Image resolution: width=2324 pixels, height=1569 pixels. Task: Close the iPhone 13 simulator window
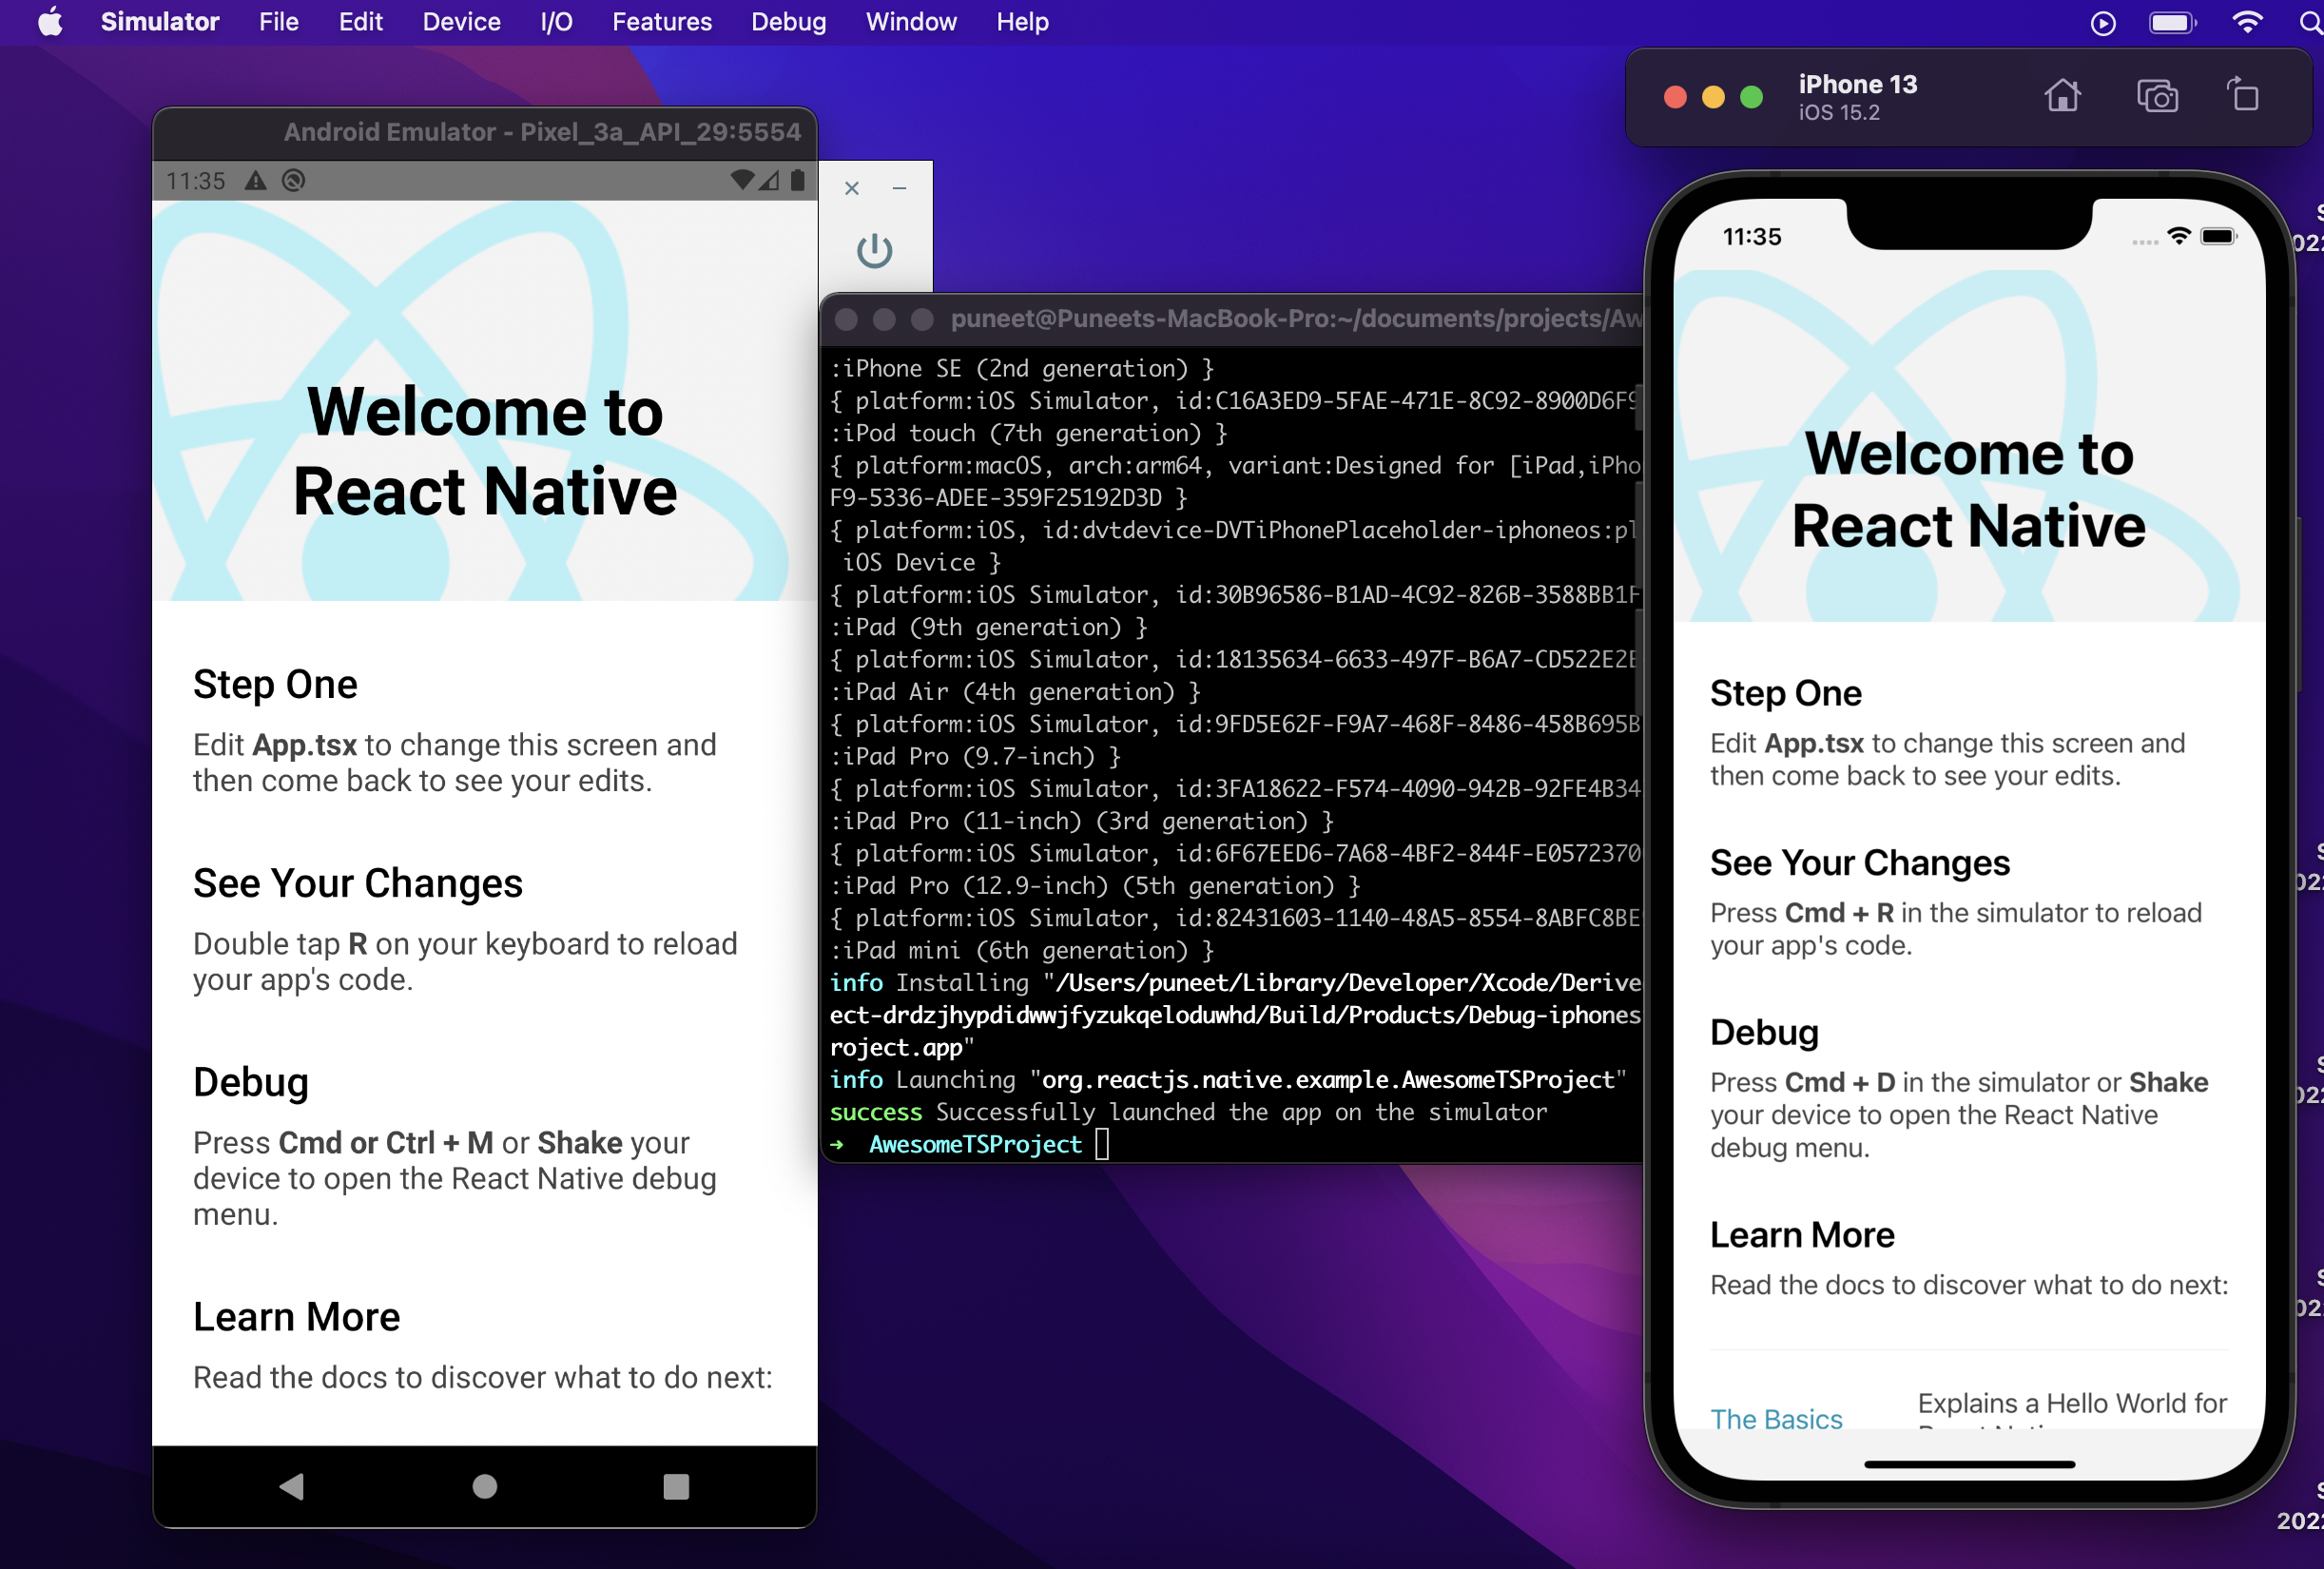1675,97
